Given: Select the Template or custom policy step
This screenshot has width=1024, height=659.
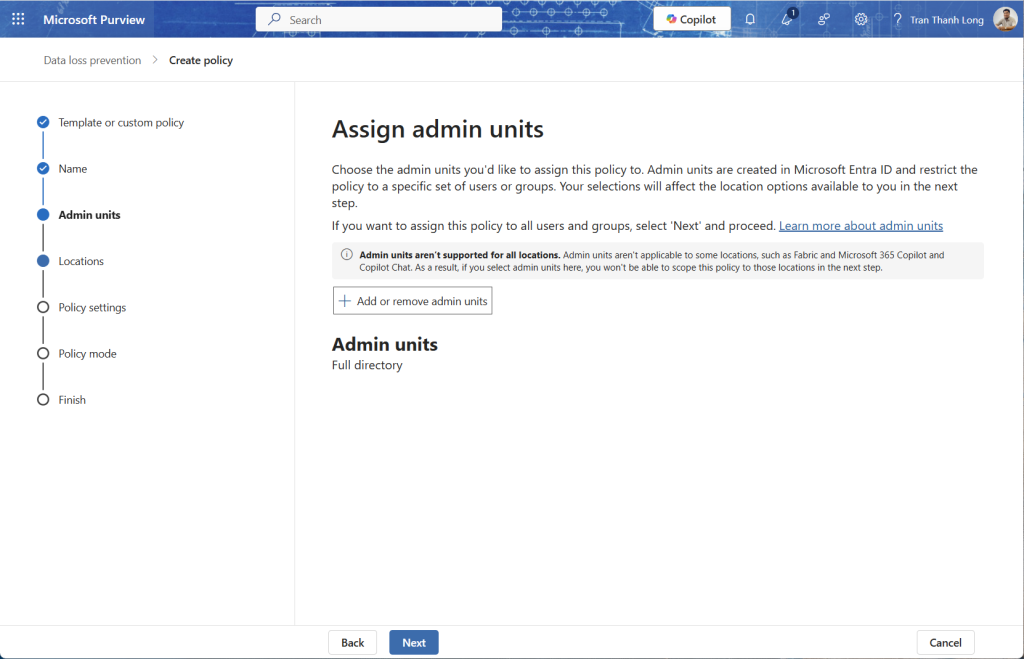Looking at the screenshot, I should [121, 123].
